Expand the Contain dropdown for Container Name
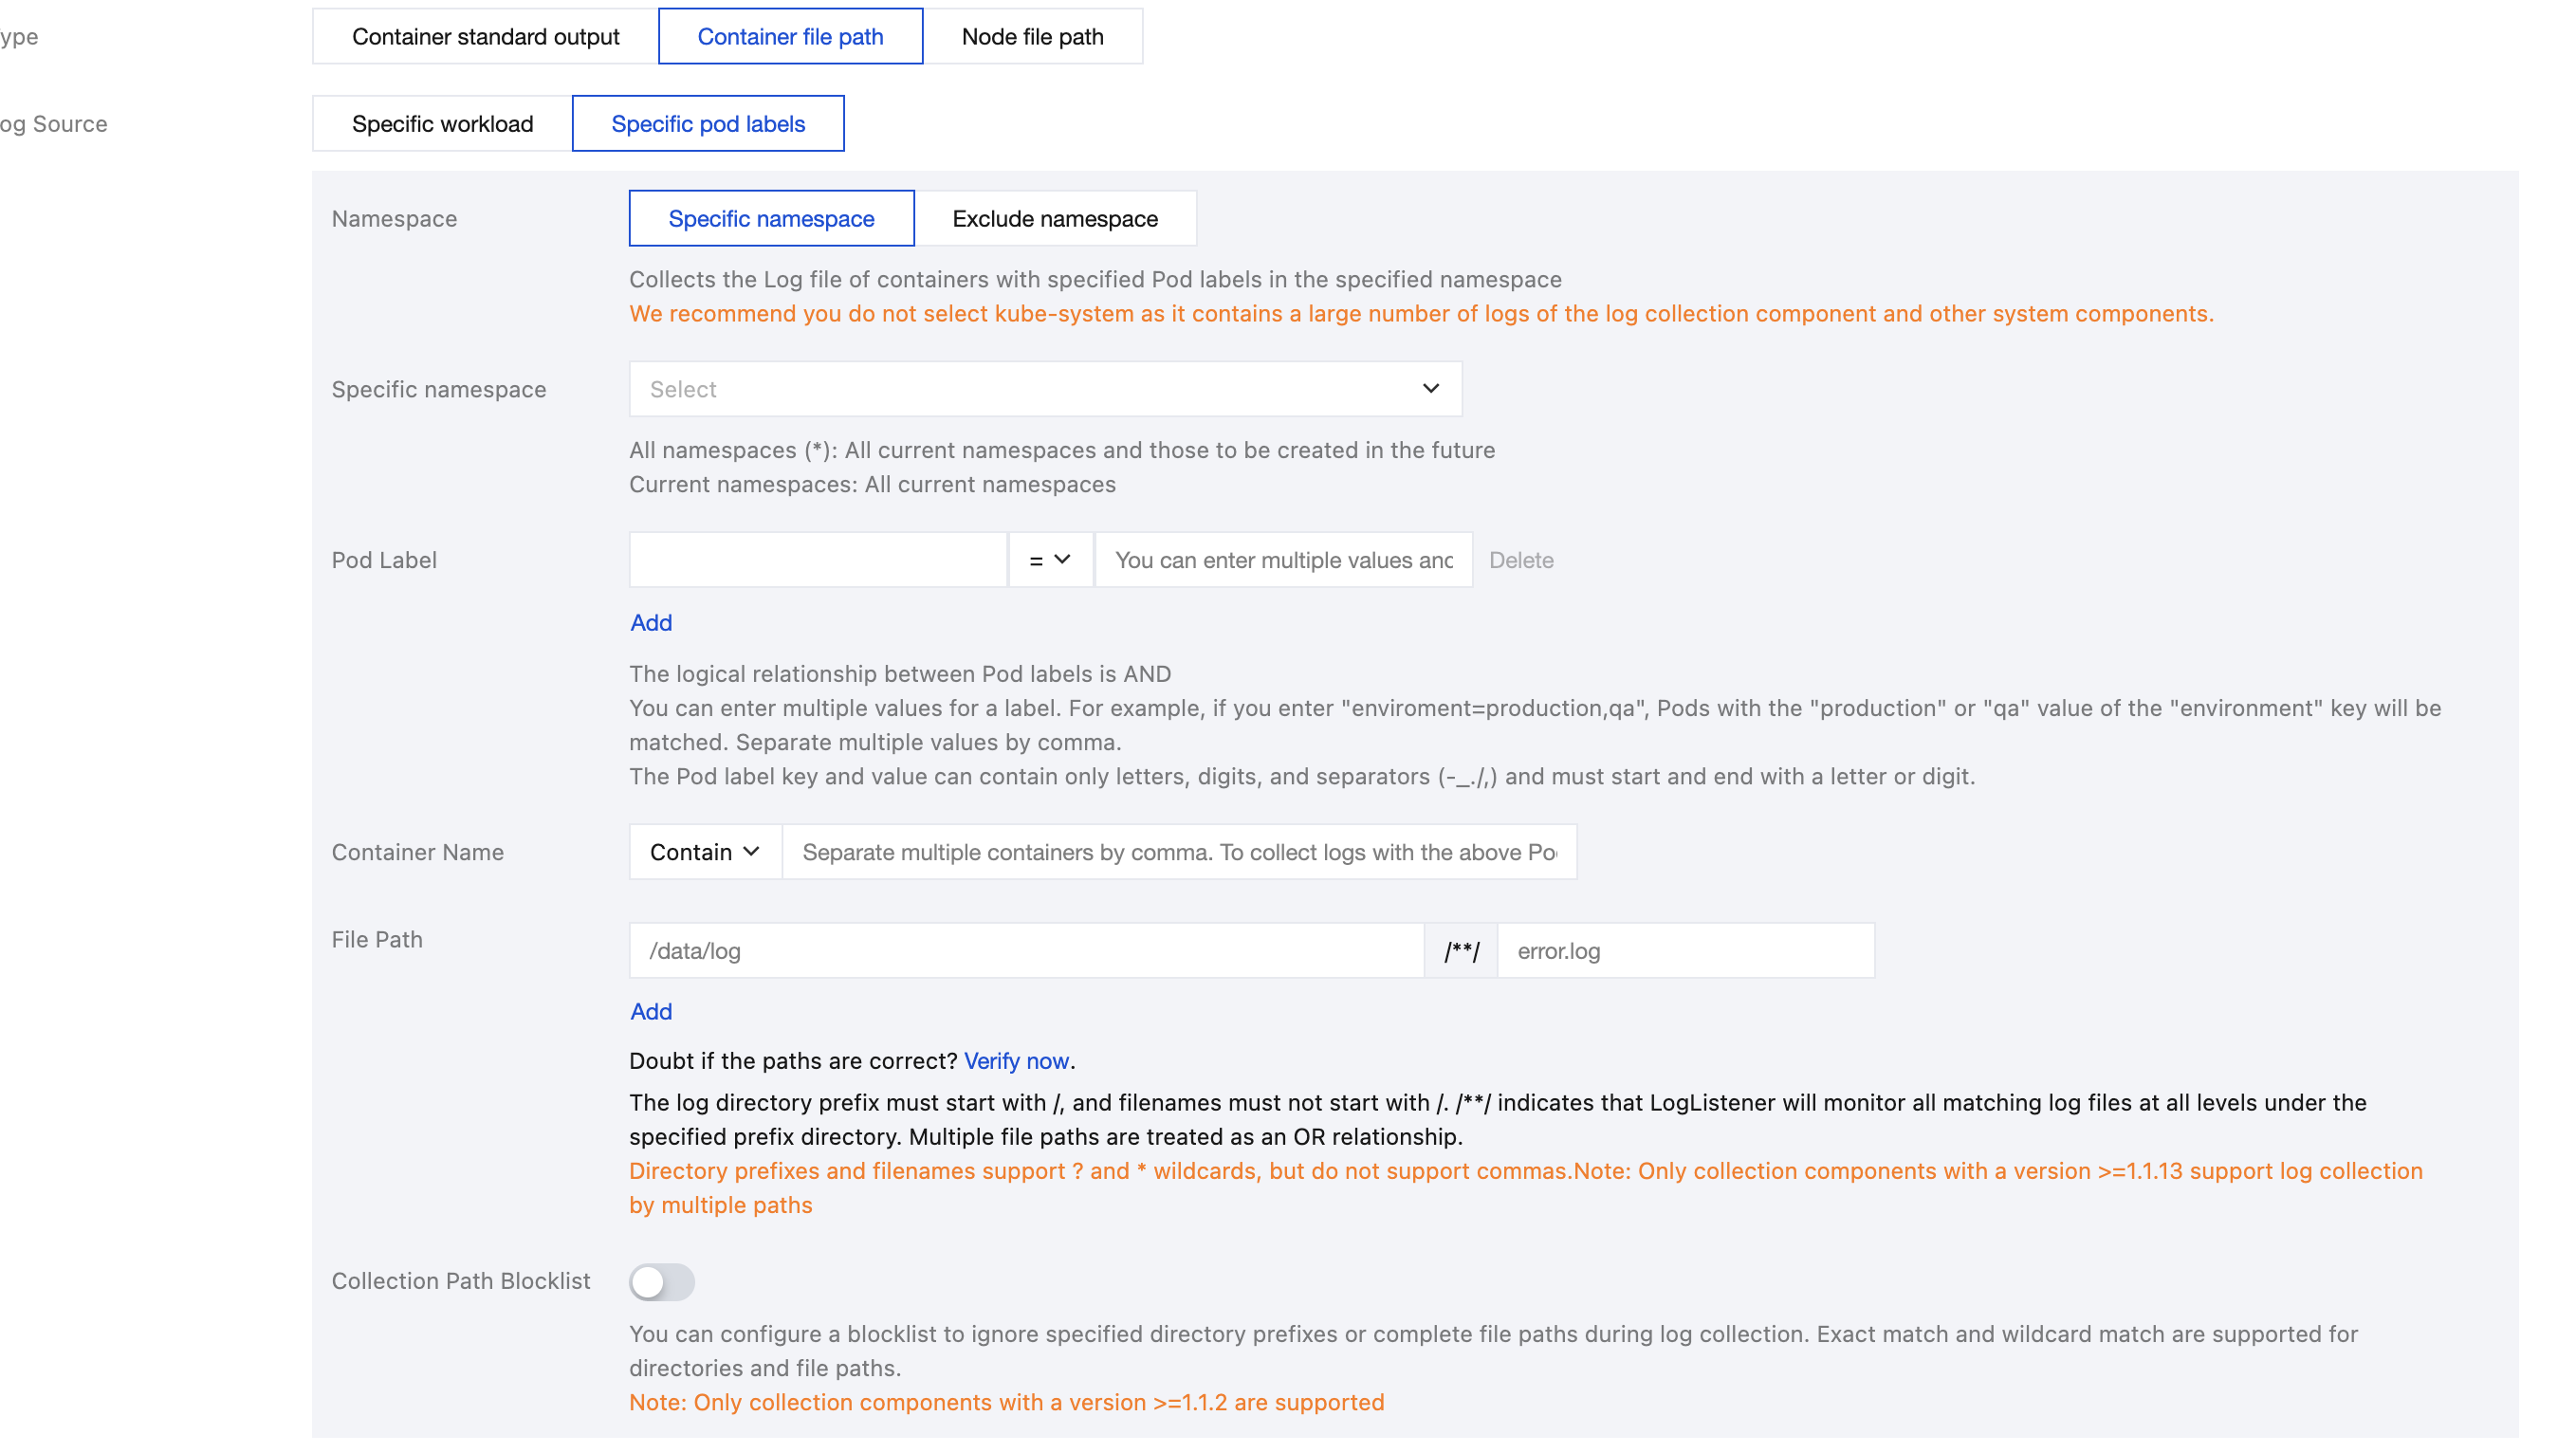The image size is (2576, 1453). [x=704, y=852]
